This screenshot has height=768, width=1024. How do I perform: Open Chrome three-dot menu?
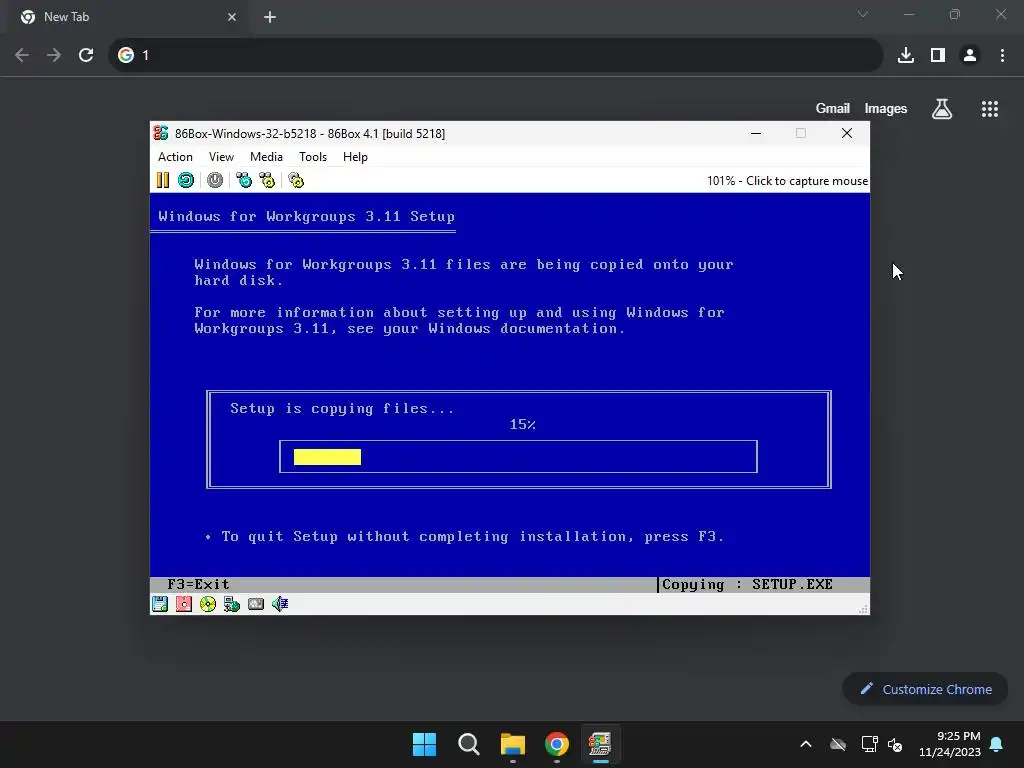[1002, 55]
